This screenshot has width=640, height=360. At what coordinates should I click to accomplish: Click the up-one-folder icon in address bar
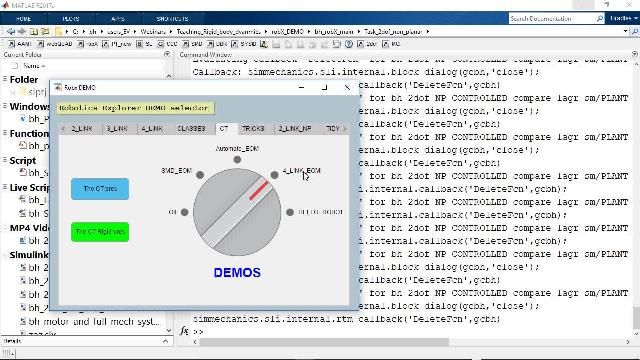point(33,31)
